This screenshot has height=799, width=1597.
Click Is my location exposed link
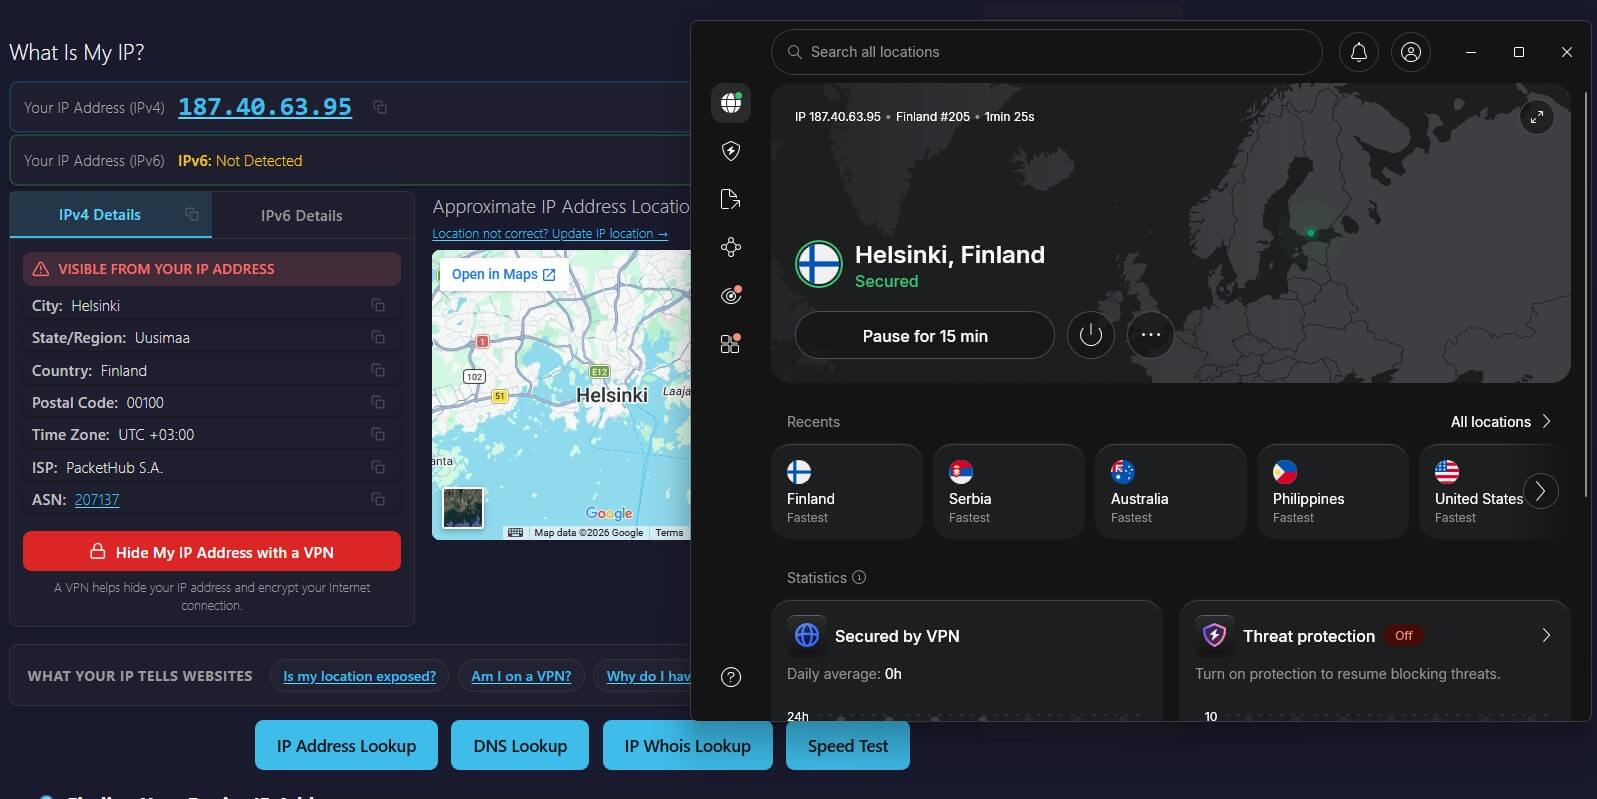(x=360, y=676)
